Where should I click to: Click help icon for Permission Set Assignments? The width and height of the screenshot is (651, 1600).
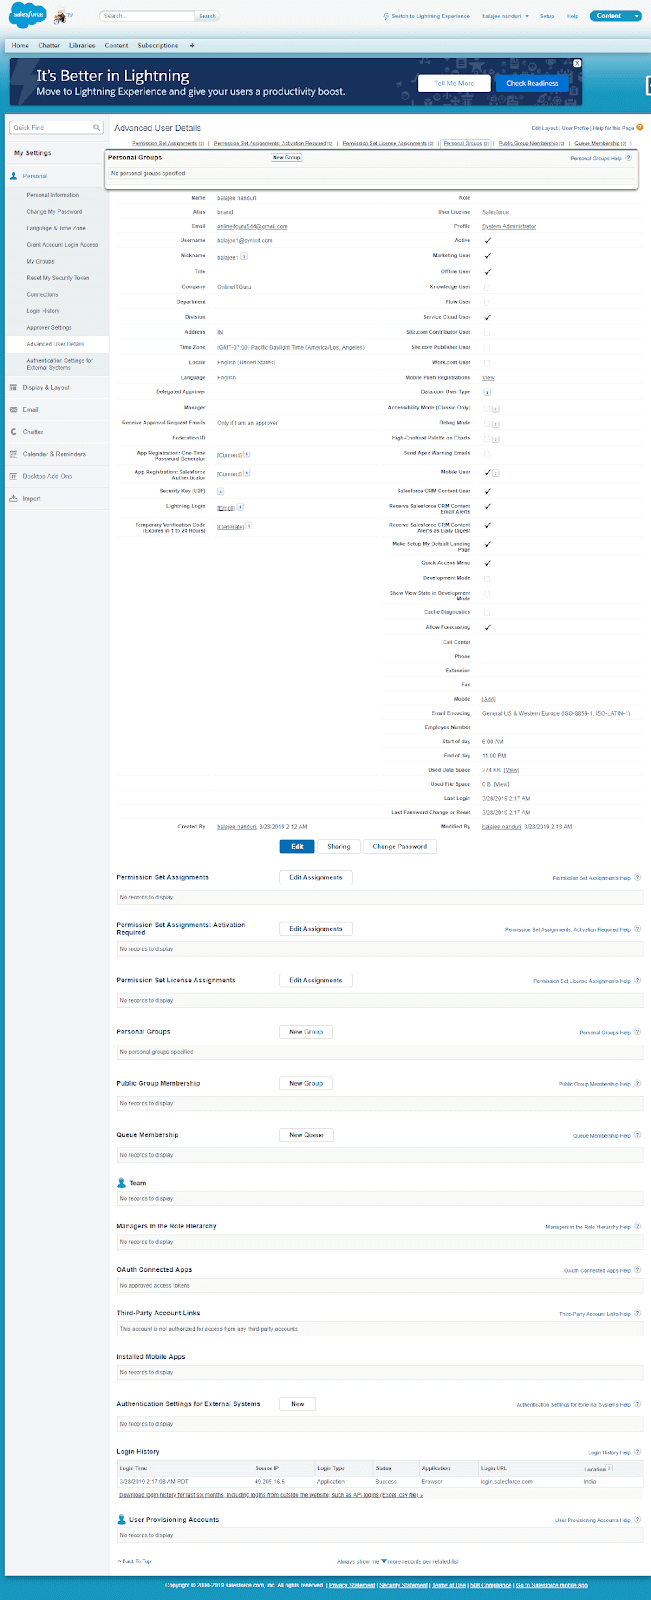tap(638, 877)
